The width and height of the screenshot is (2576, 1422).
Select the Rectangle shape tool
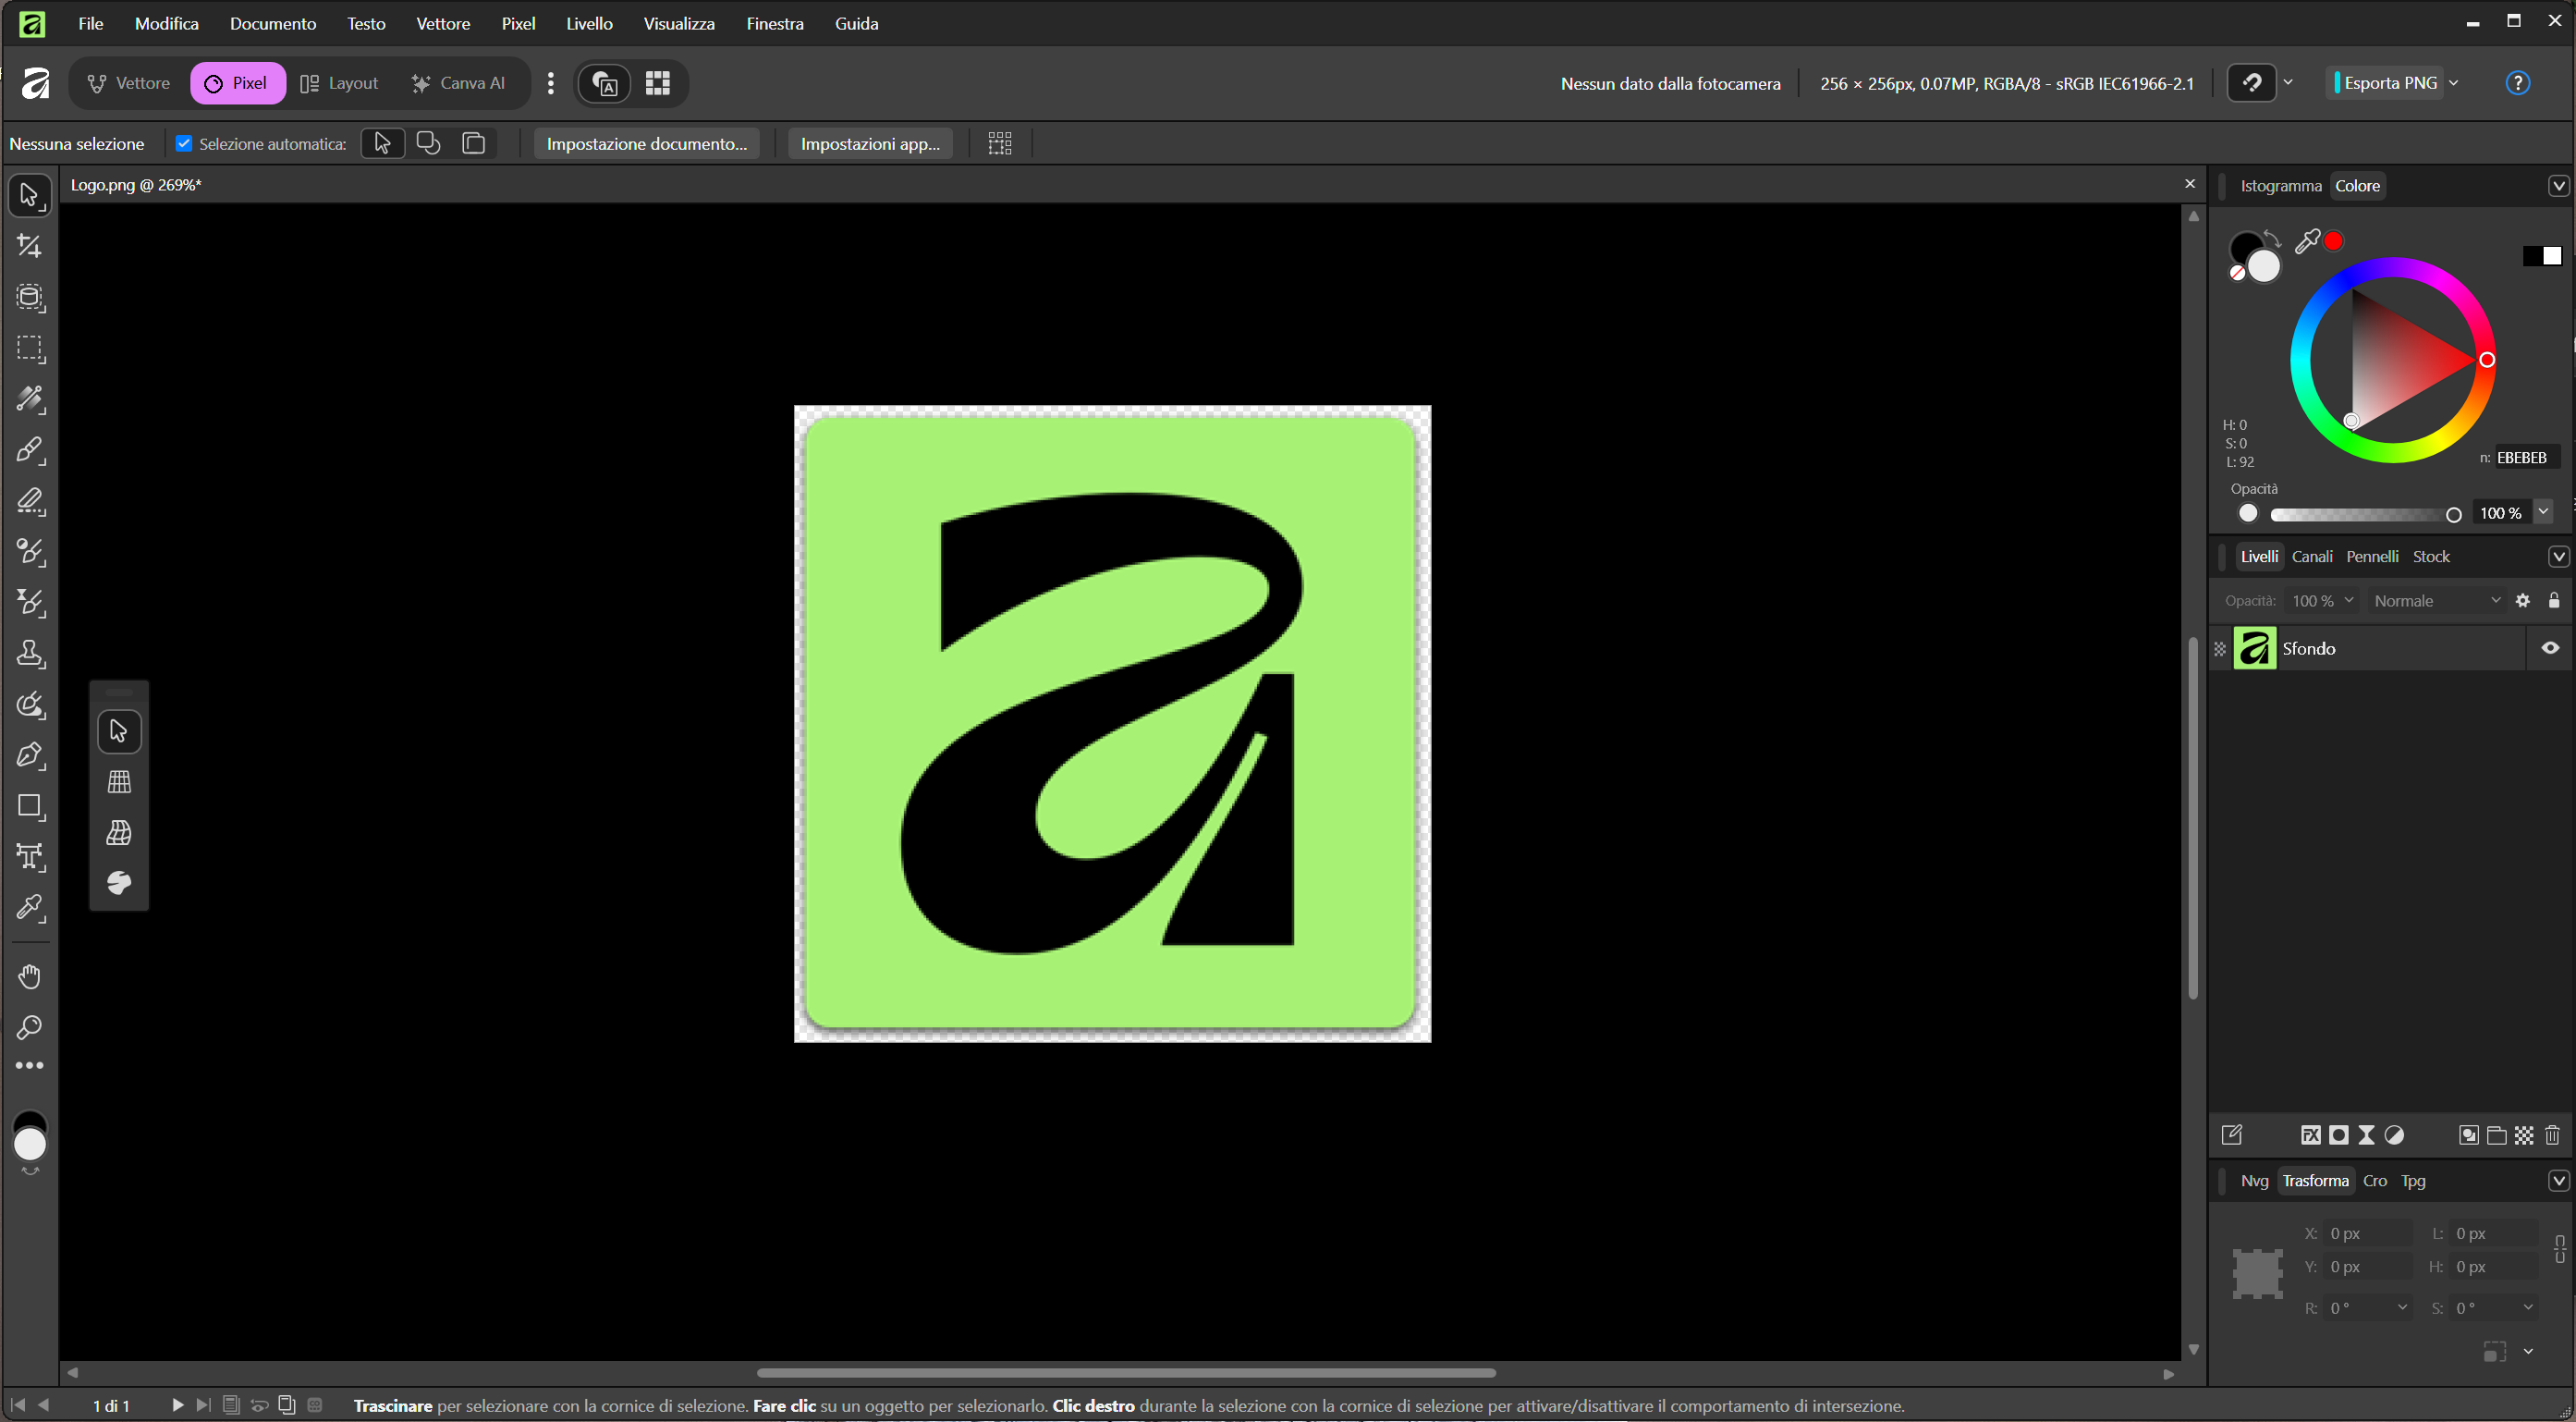[29, 807]
